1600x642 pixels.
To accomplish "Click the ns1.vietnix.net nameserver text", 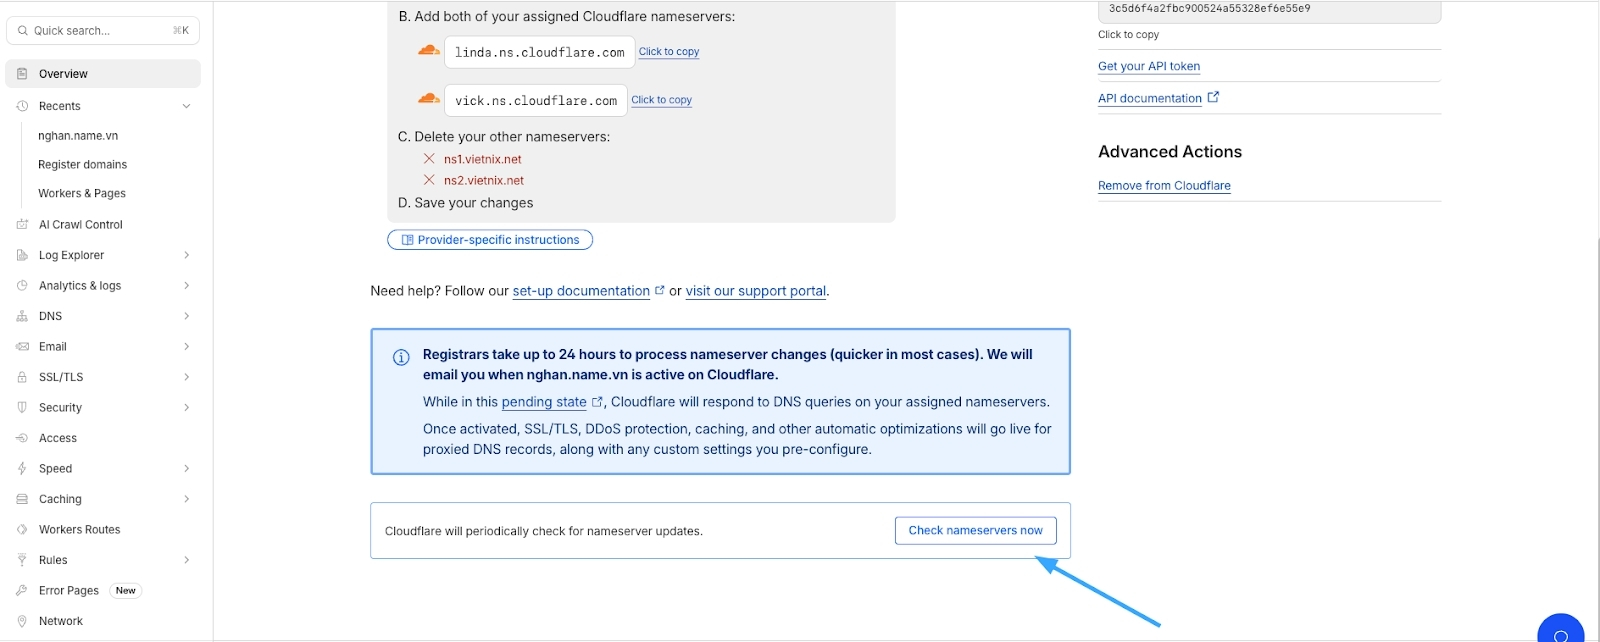I will point(483,159).
